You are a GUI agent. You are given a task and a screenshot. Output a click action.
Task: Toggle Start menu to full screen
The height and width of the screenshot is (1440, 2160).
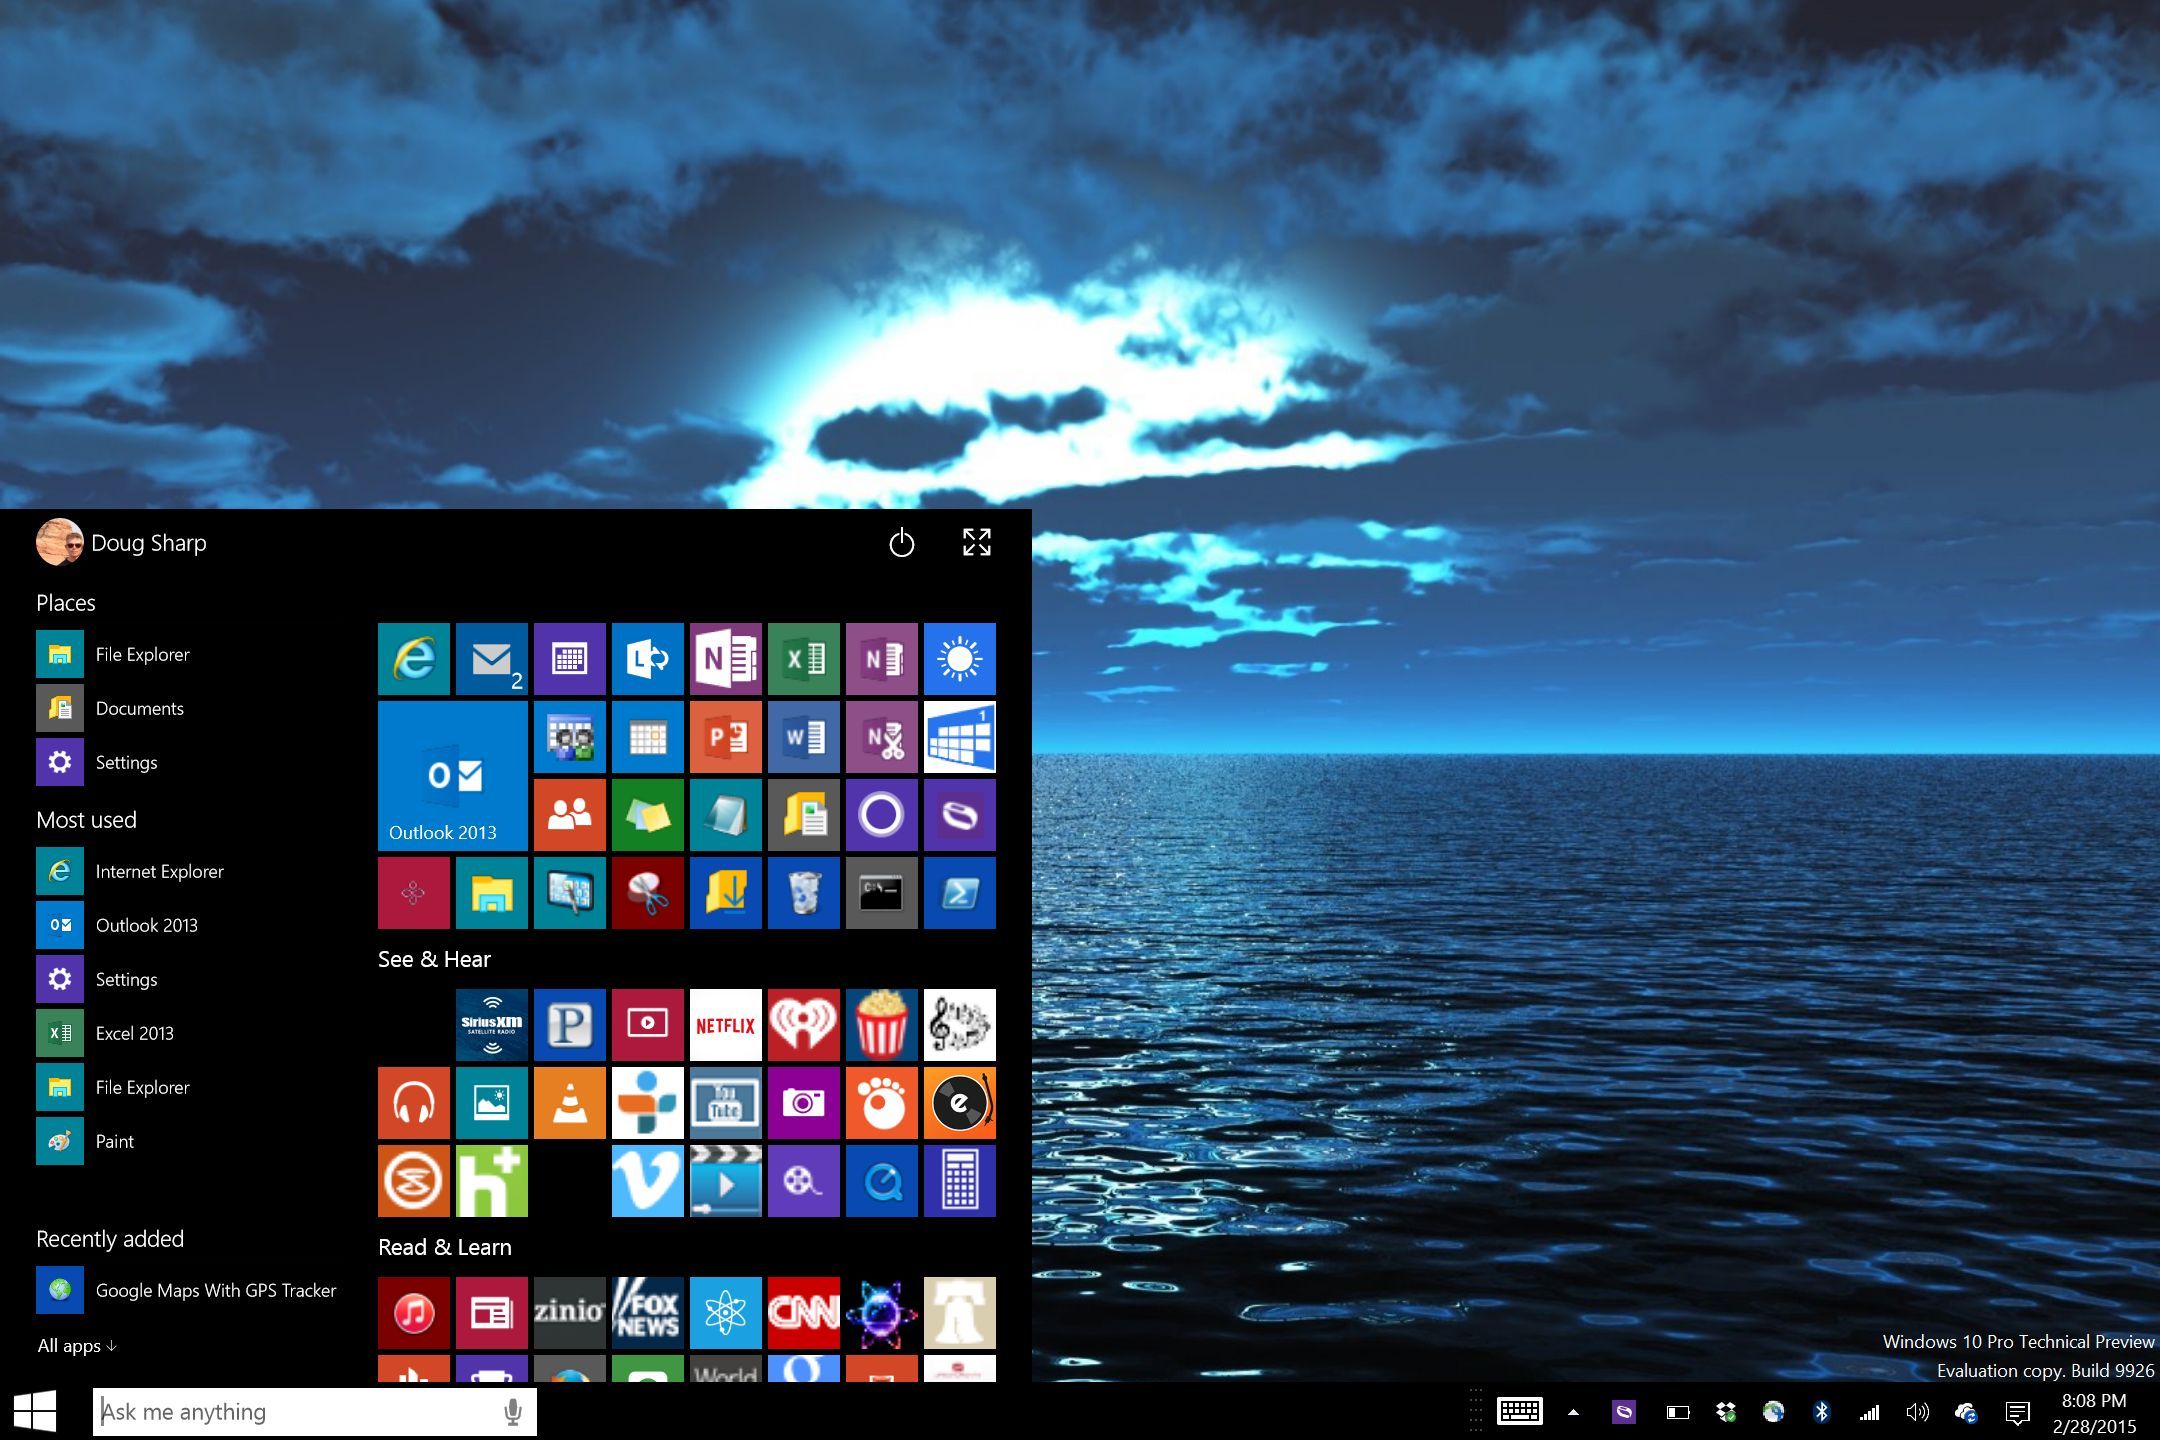tap(976, 542)
